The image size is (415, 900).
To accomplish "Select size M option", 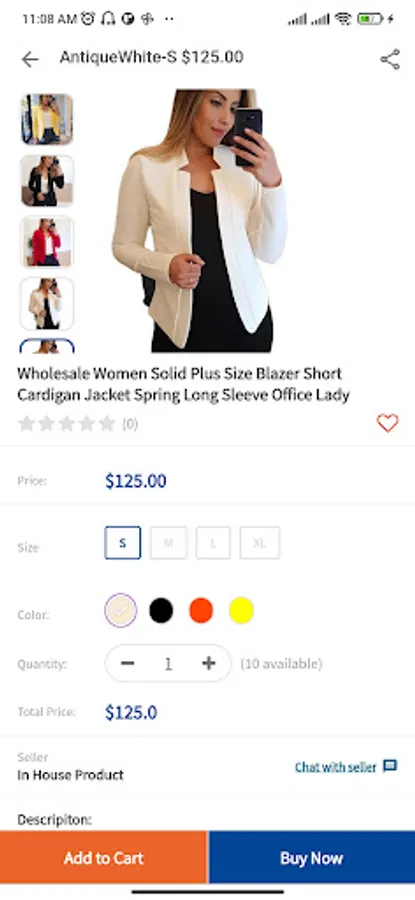I will 168,542.
